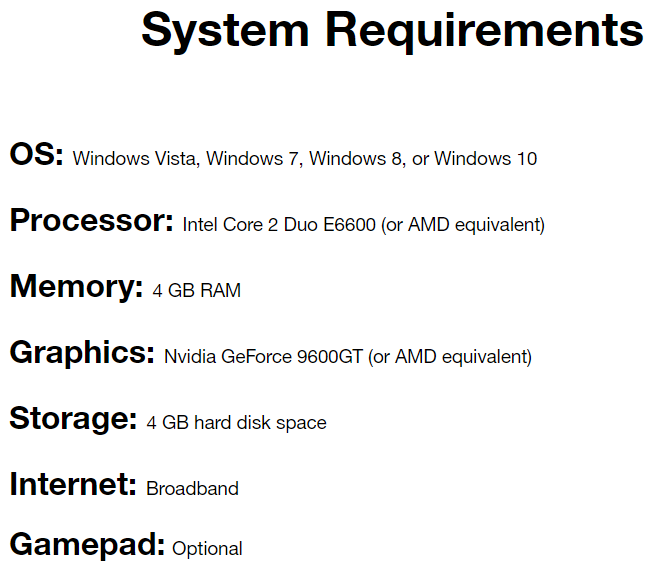Image resolution: width=657 pixels, height=579 pixels.
Task: Select Nvidia GeForce 9600GT text
Action: [x=263, y=357]
